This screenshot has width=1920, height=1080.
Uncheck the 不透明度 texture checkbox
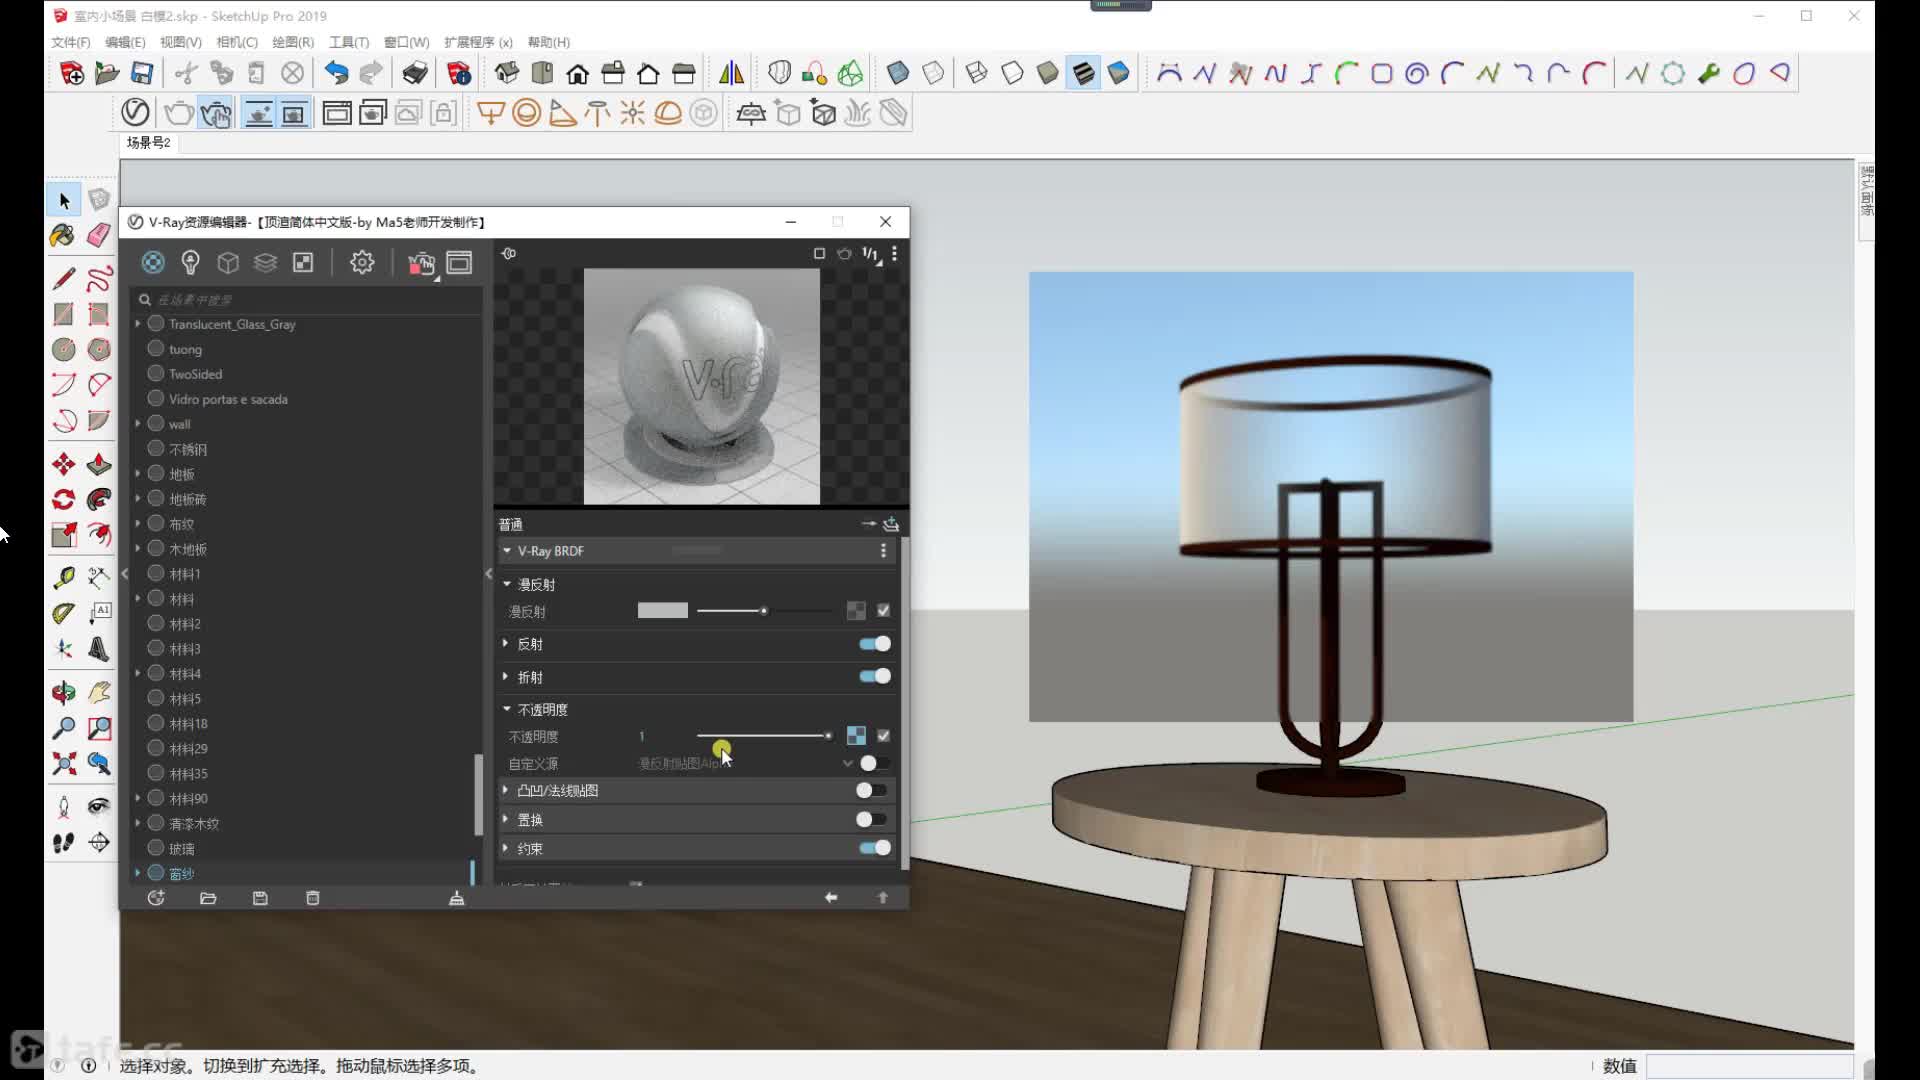pos(883,736)
